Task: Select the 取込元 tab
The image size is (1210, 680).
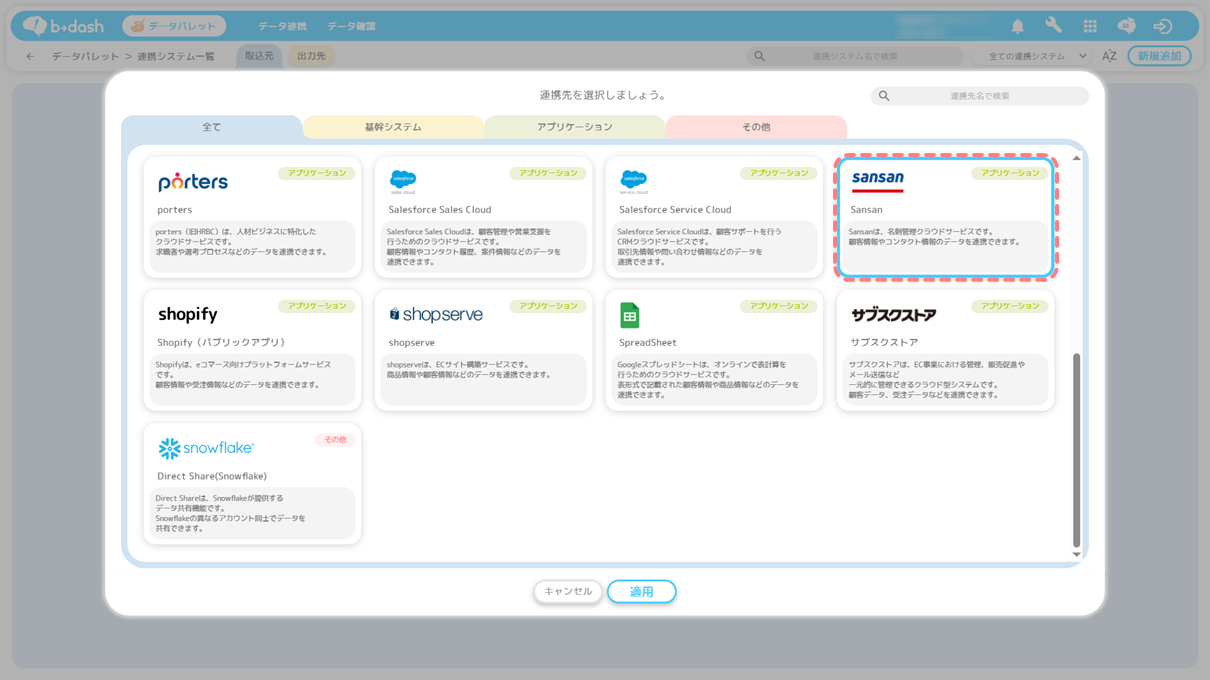Action: click(259, 56)
